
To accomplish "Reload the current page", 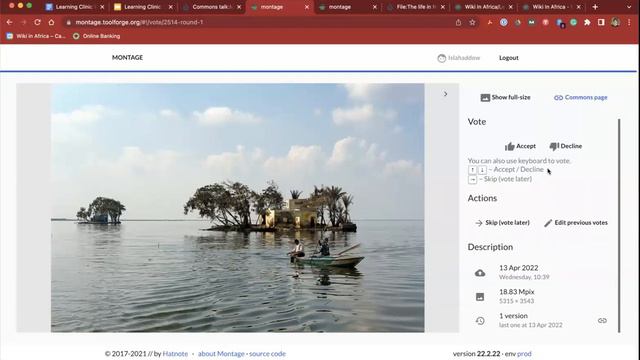I will (37, 22).
